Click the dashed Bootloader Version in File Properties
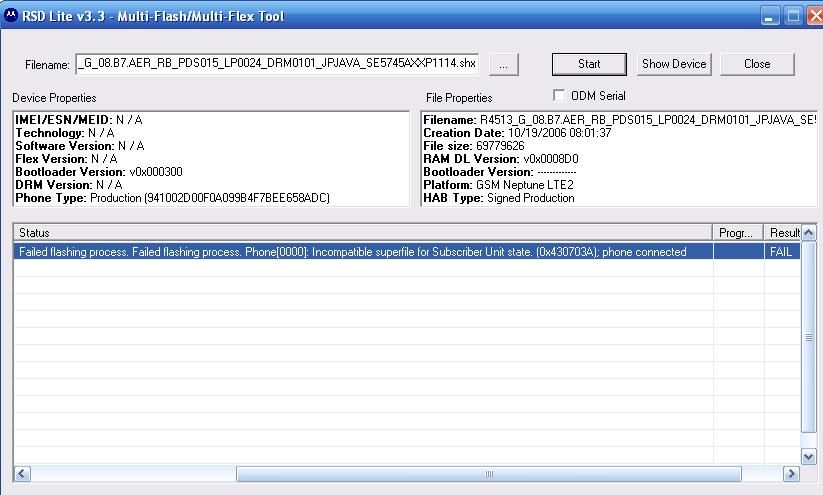The image size is (823, 495). coord(500,172)
